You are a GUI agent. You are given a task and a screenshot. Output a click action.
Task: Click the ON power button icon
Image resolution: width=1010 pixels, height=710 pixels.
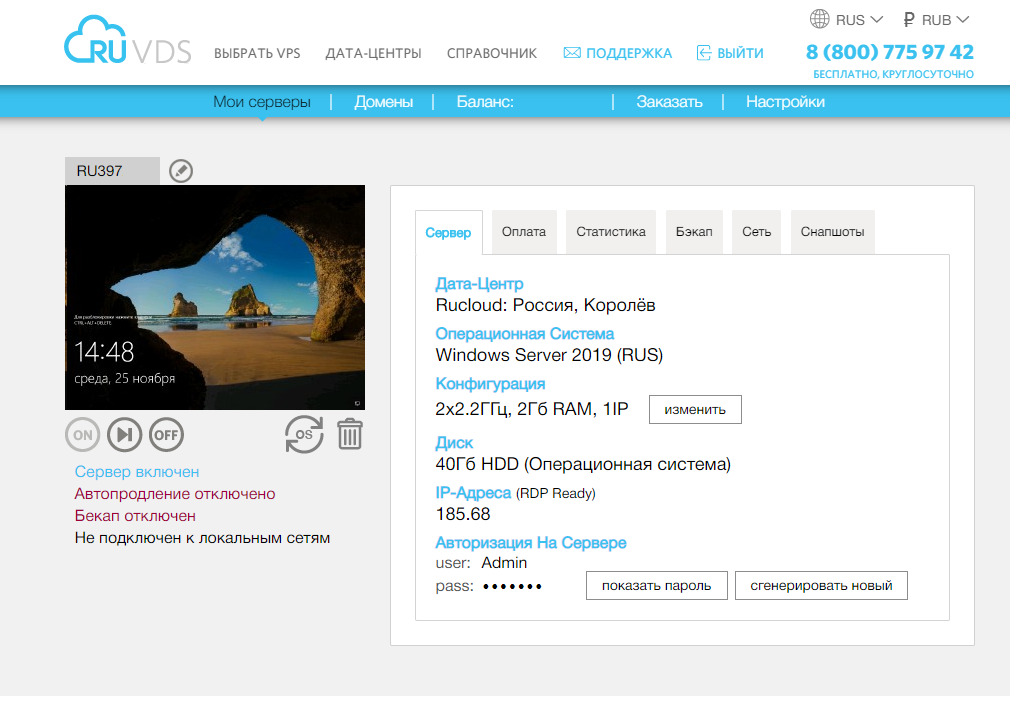82,435
